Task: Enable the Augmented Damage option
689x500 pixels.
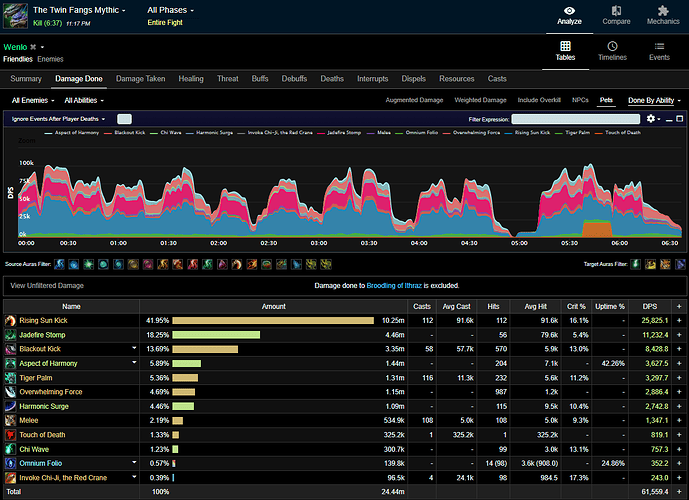Action: pyautogui.click(x=414, y=100)
